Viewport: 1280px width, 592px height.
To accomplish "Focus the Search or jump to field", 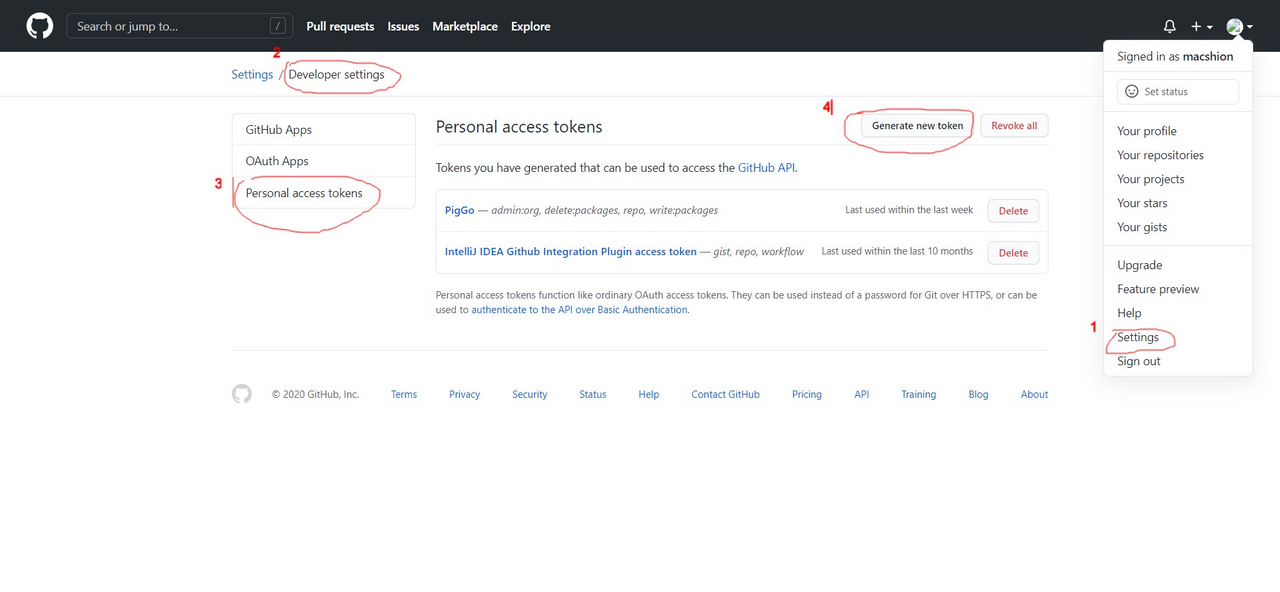I will [180, 26].
